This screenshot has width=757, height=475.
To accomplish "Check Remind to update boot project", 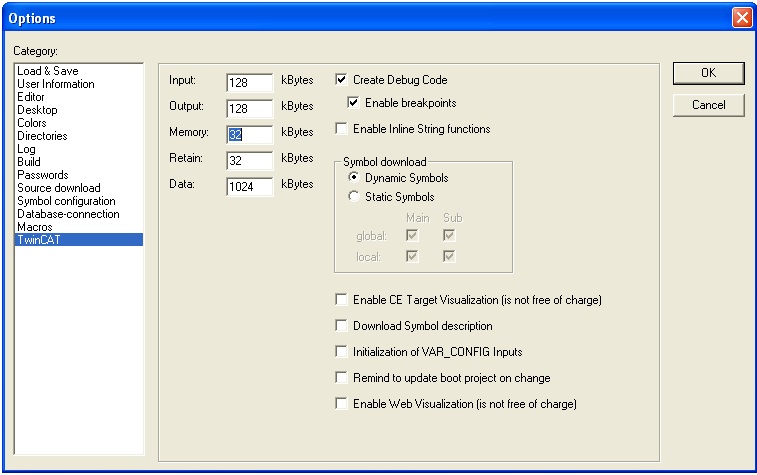I will 341,377.
